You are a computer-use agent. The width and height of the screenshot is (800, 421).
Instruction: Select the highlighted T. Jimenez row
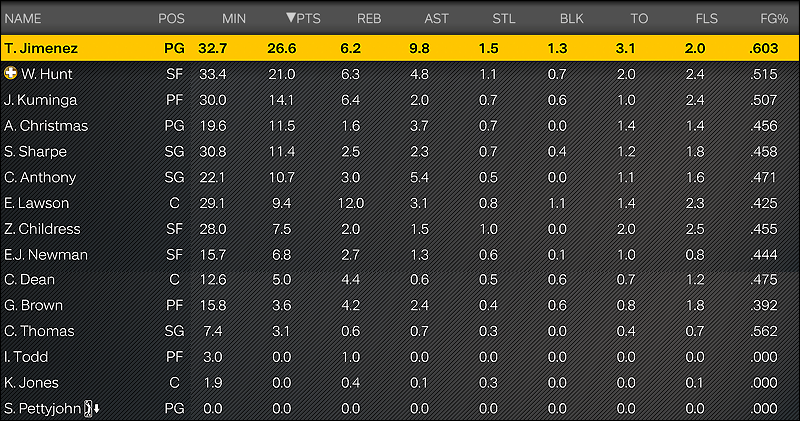coord(400,48)
